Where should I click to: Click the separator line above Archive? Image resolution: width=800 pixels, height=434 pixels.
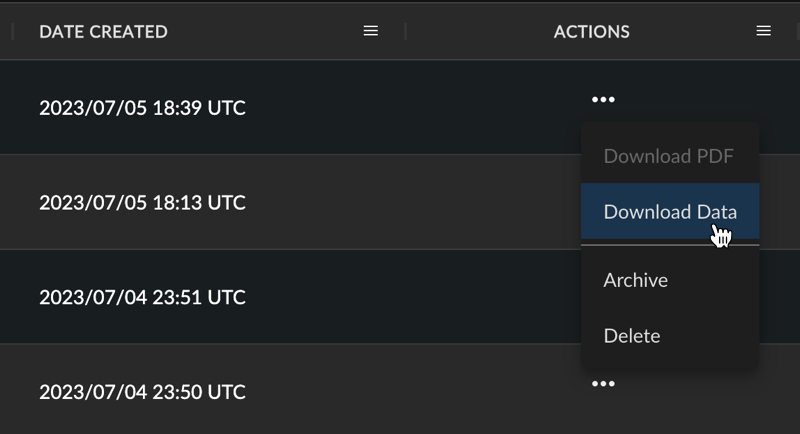point(670,245)
